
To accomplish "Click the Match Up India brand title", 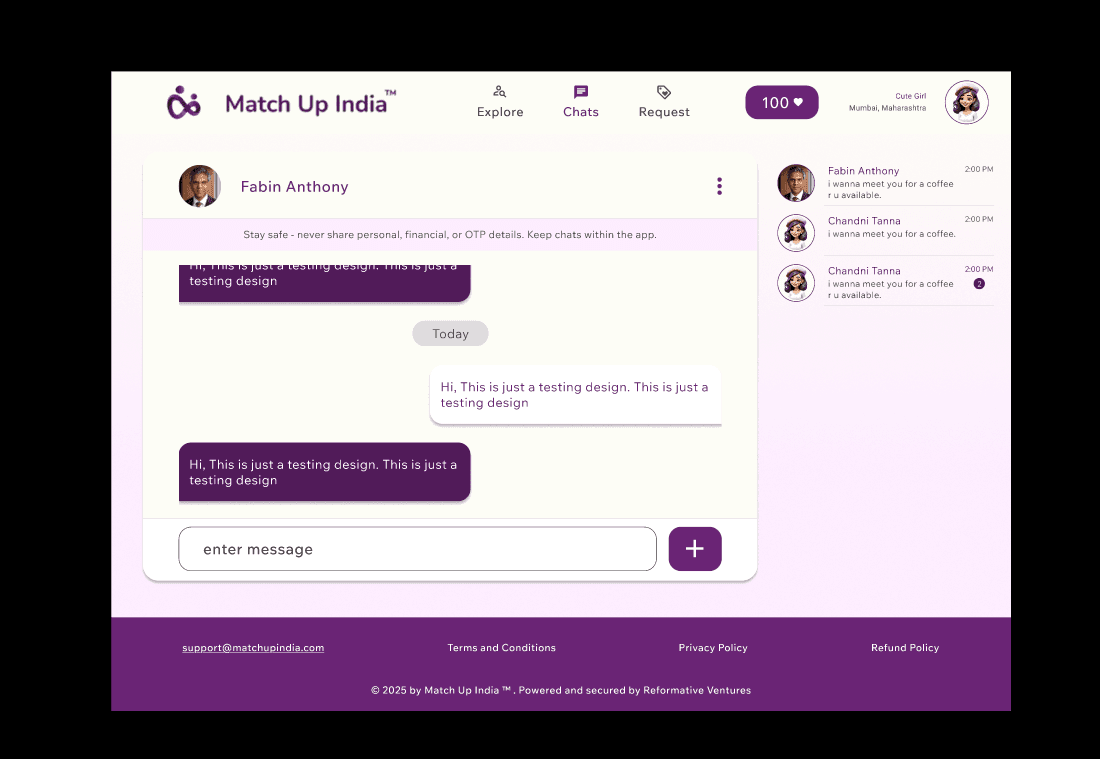I will click(310, 103).
